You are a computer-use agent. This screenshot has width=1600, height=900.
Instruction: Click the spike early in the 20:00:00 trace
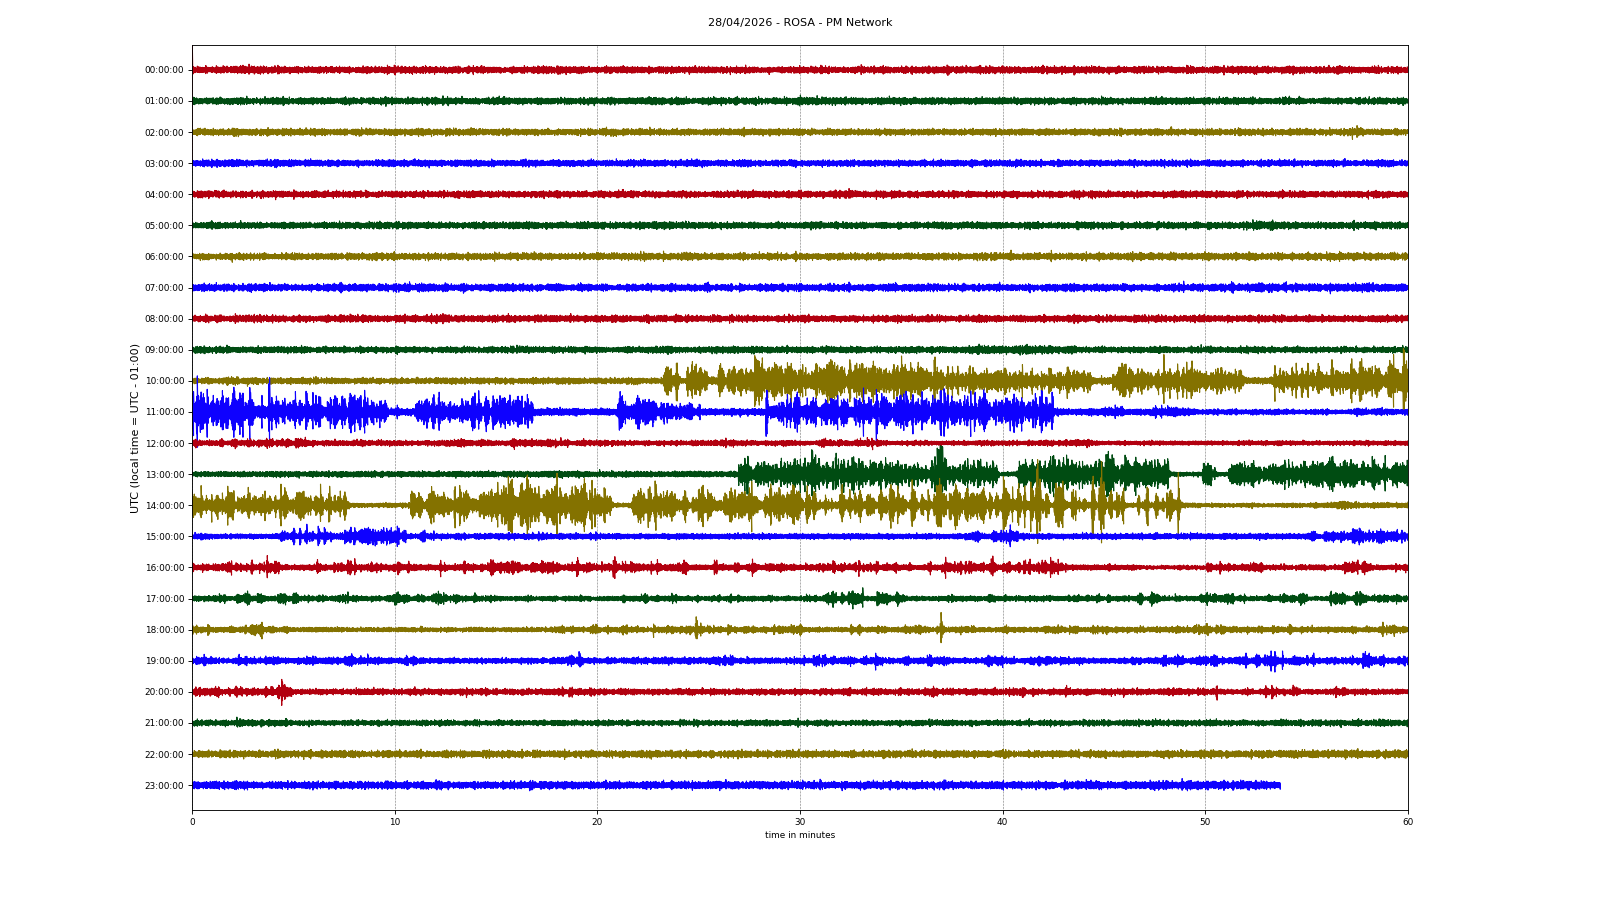[282, 691]
